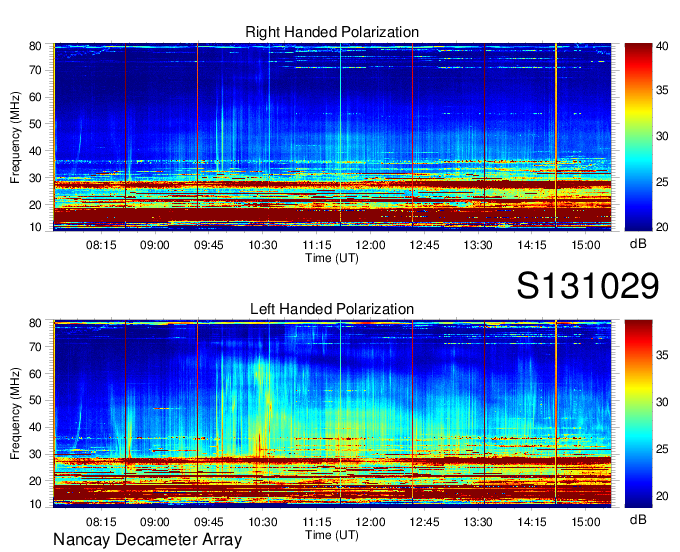Click the Left Handed polarization spectrogram image

tap(332, 414)
